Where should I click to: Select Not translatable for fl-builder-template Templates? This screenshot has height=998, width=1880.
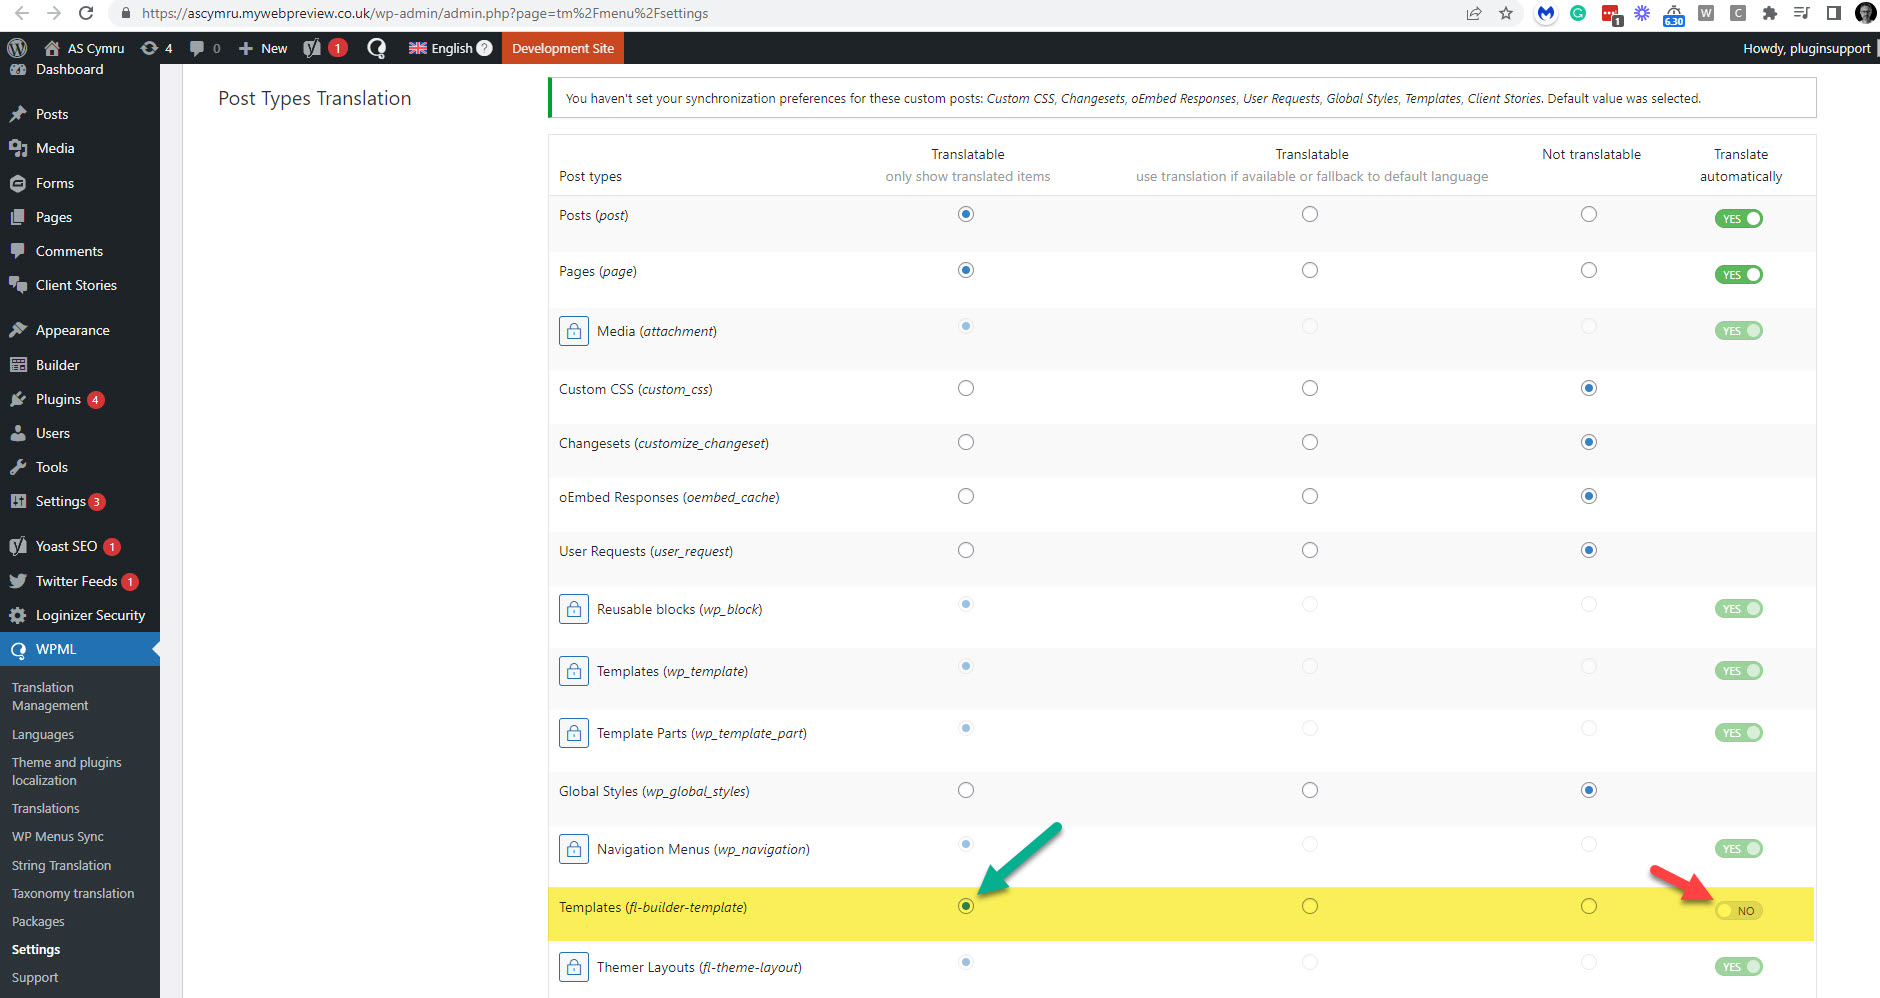pos(1589,906)
